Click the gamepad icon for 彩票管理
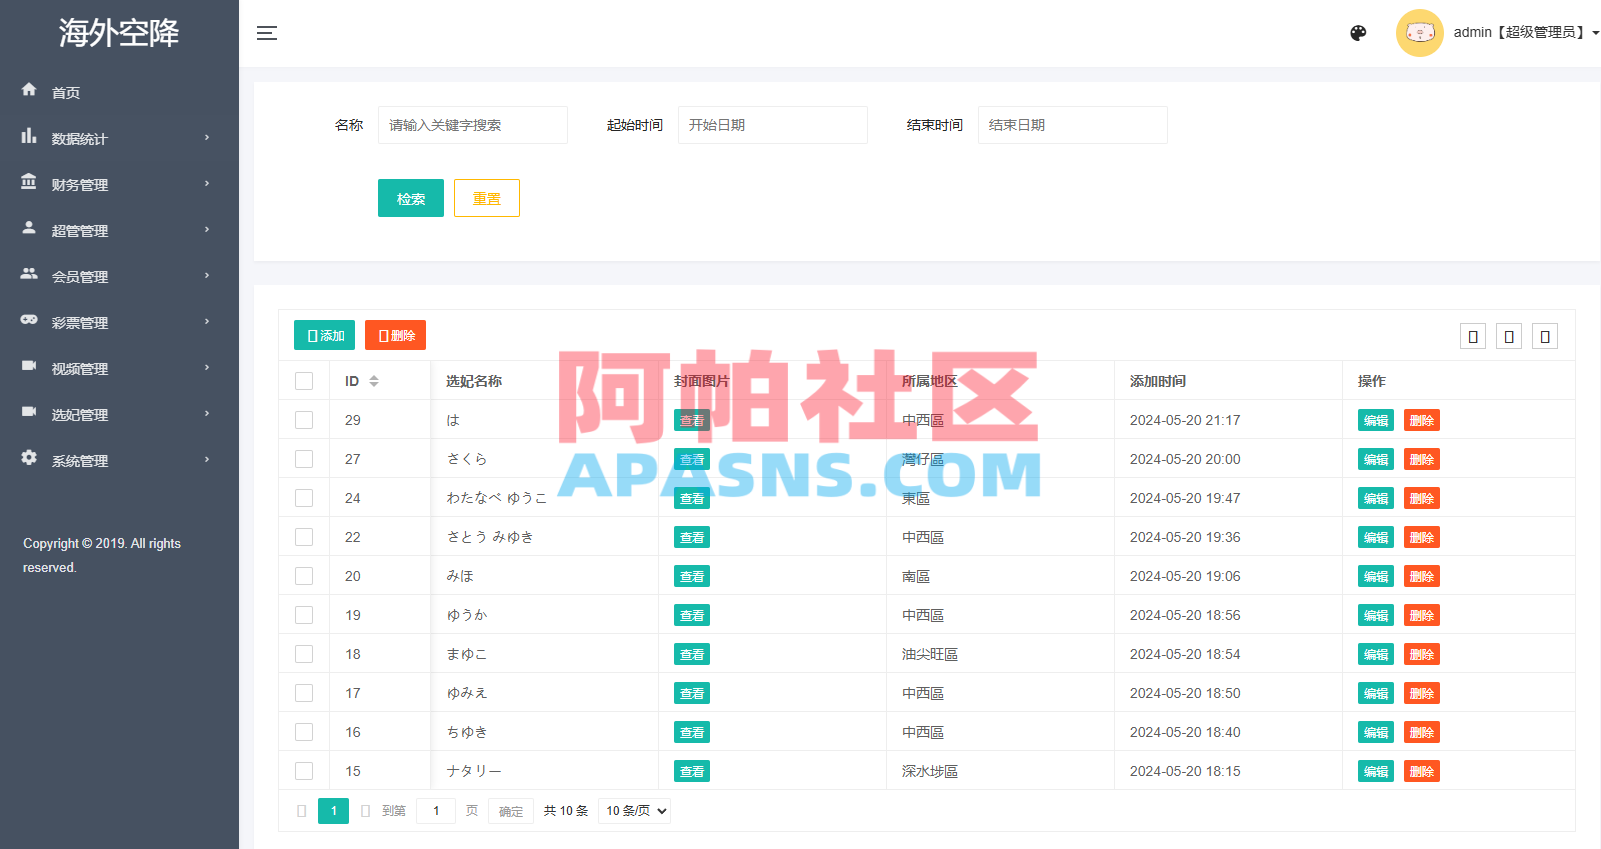Image resolution: width=1601 pixels, height=849 pixels. [x=29, y=319]
